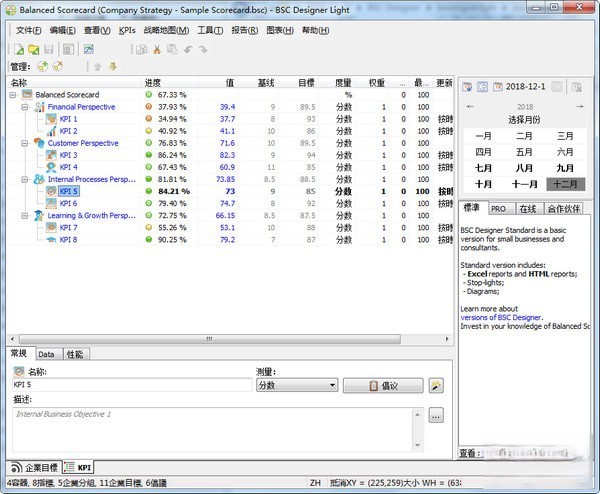Click the New file toolbar icon
The width and height of the screenshot is (600, 494).
click(20, 49)
